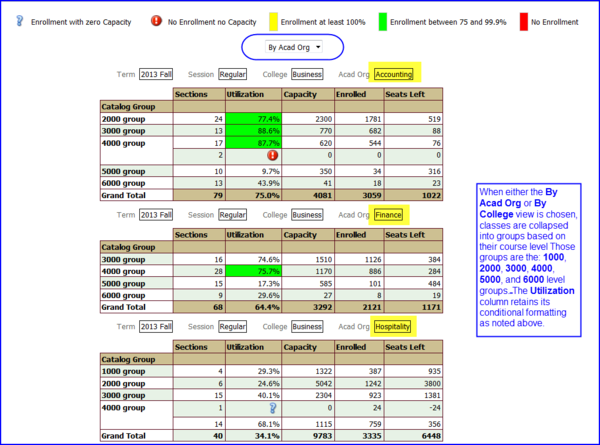Image resolution: width=600 pixels, height=445 pixels.
Task: Click blue question mark in Hospitality 4000 group
Action: [x=272, y=408]
